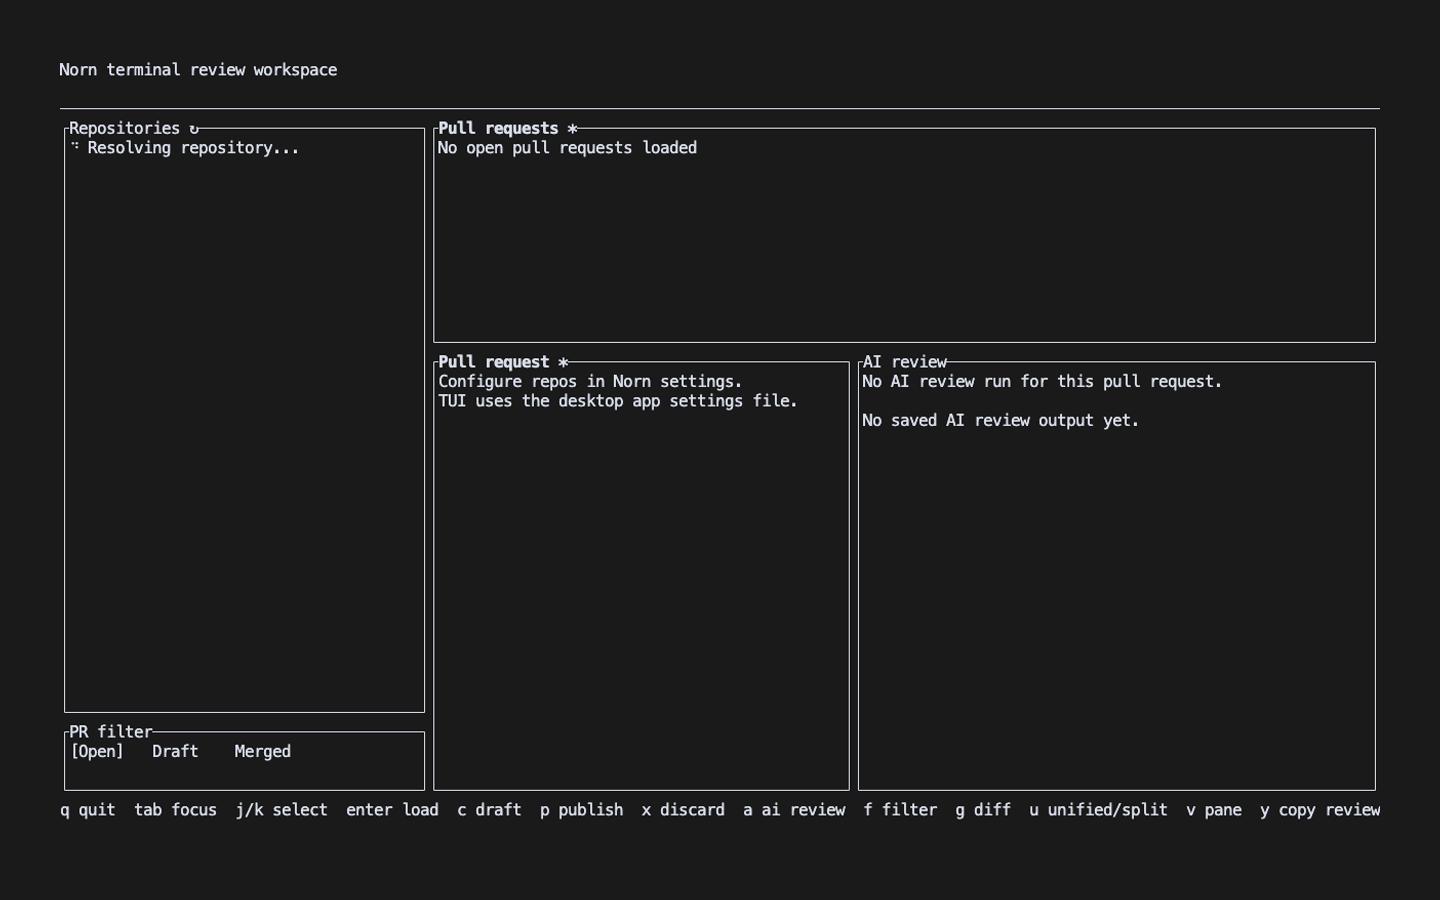This screenshot has width=1440, height=900.
Task: Click the 'c draft' shortcut hint
Action: coord(489,810)
